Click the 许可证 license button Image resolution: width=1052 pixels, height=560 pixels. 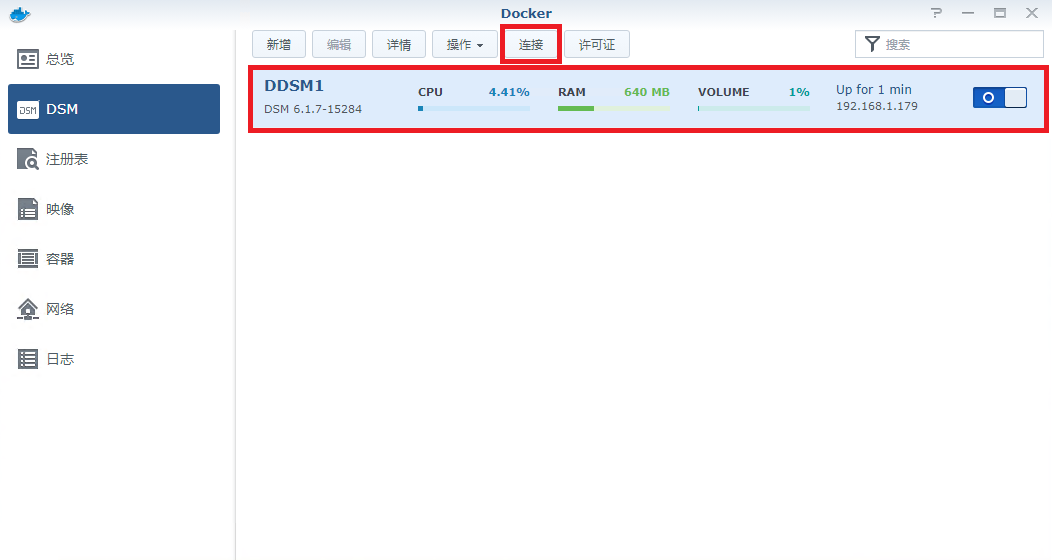point(597,45)
